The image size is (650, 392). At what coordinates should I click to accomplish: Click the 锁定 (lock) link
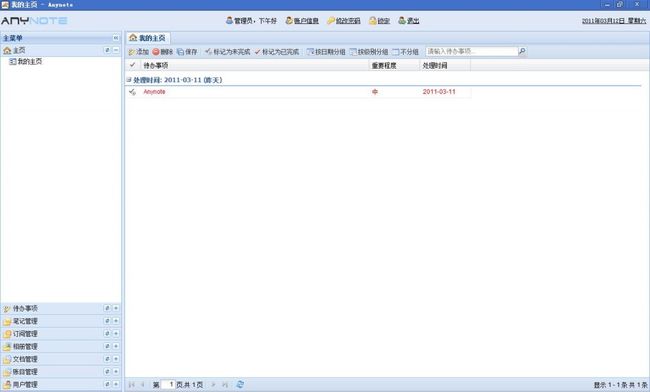pos(379,21)
